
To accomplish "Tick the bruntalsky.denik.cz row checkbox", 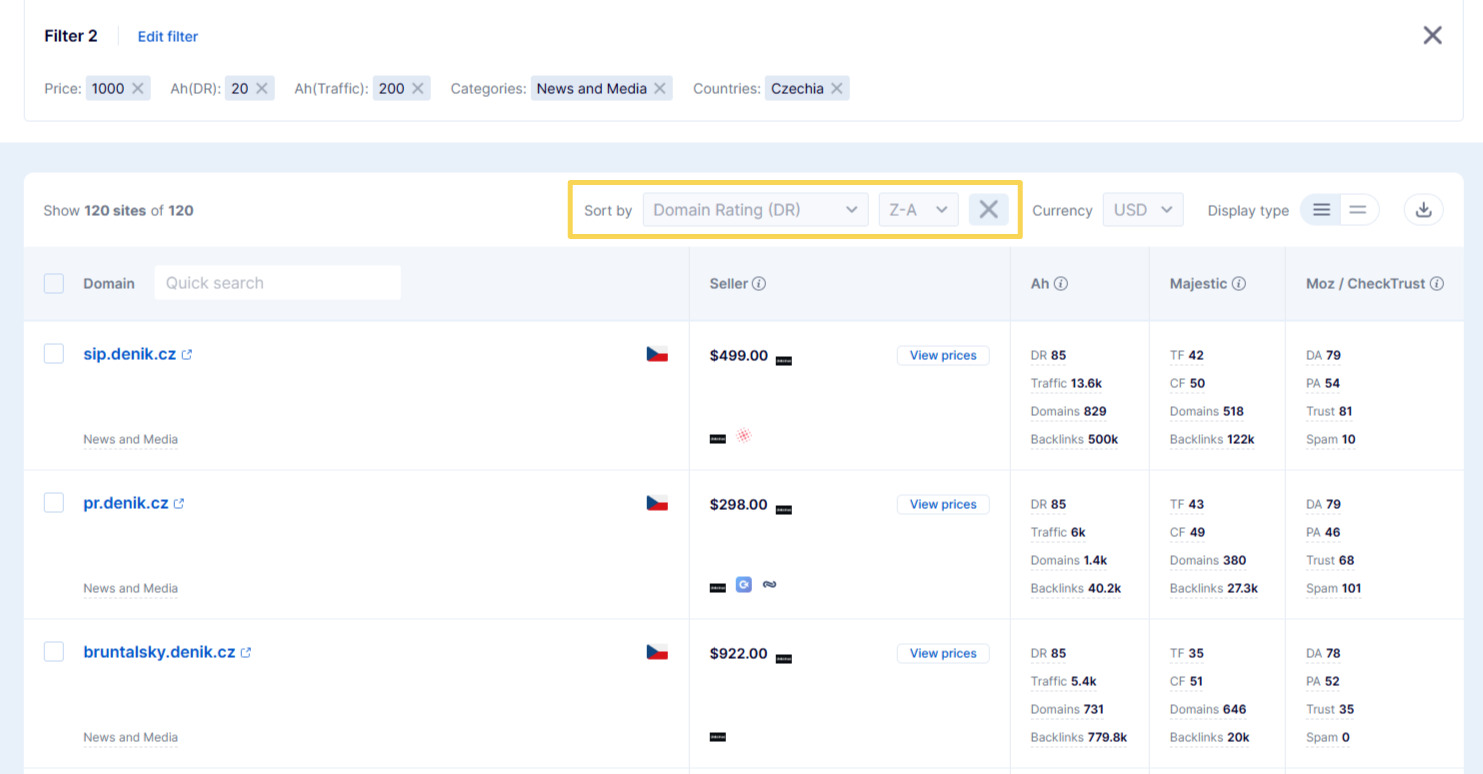I will (54, 652).
